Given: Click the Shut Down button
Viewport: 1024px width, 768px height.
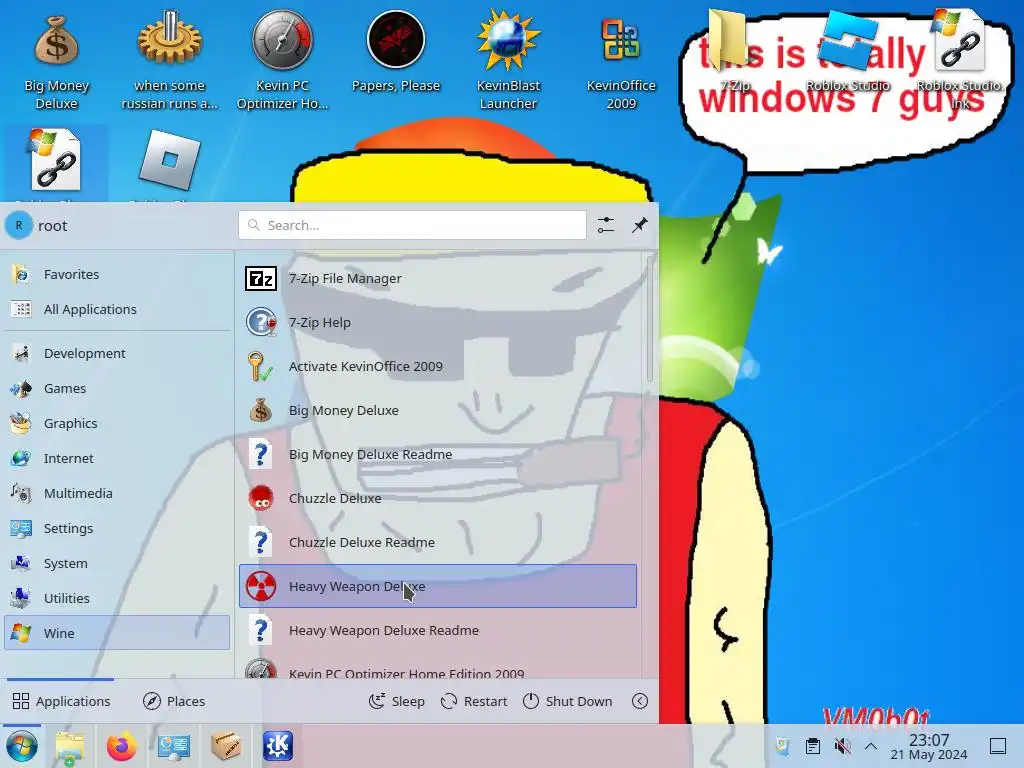Looking at the screenshot, I should (x=568, y=701).
